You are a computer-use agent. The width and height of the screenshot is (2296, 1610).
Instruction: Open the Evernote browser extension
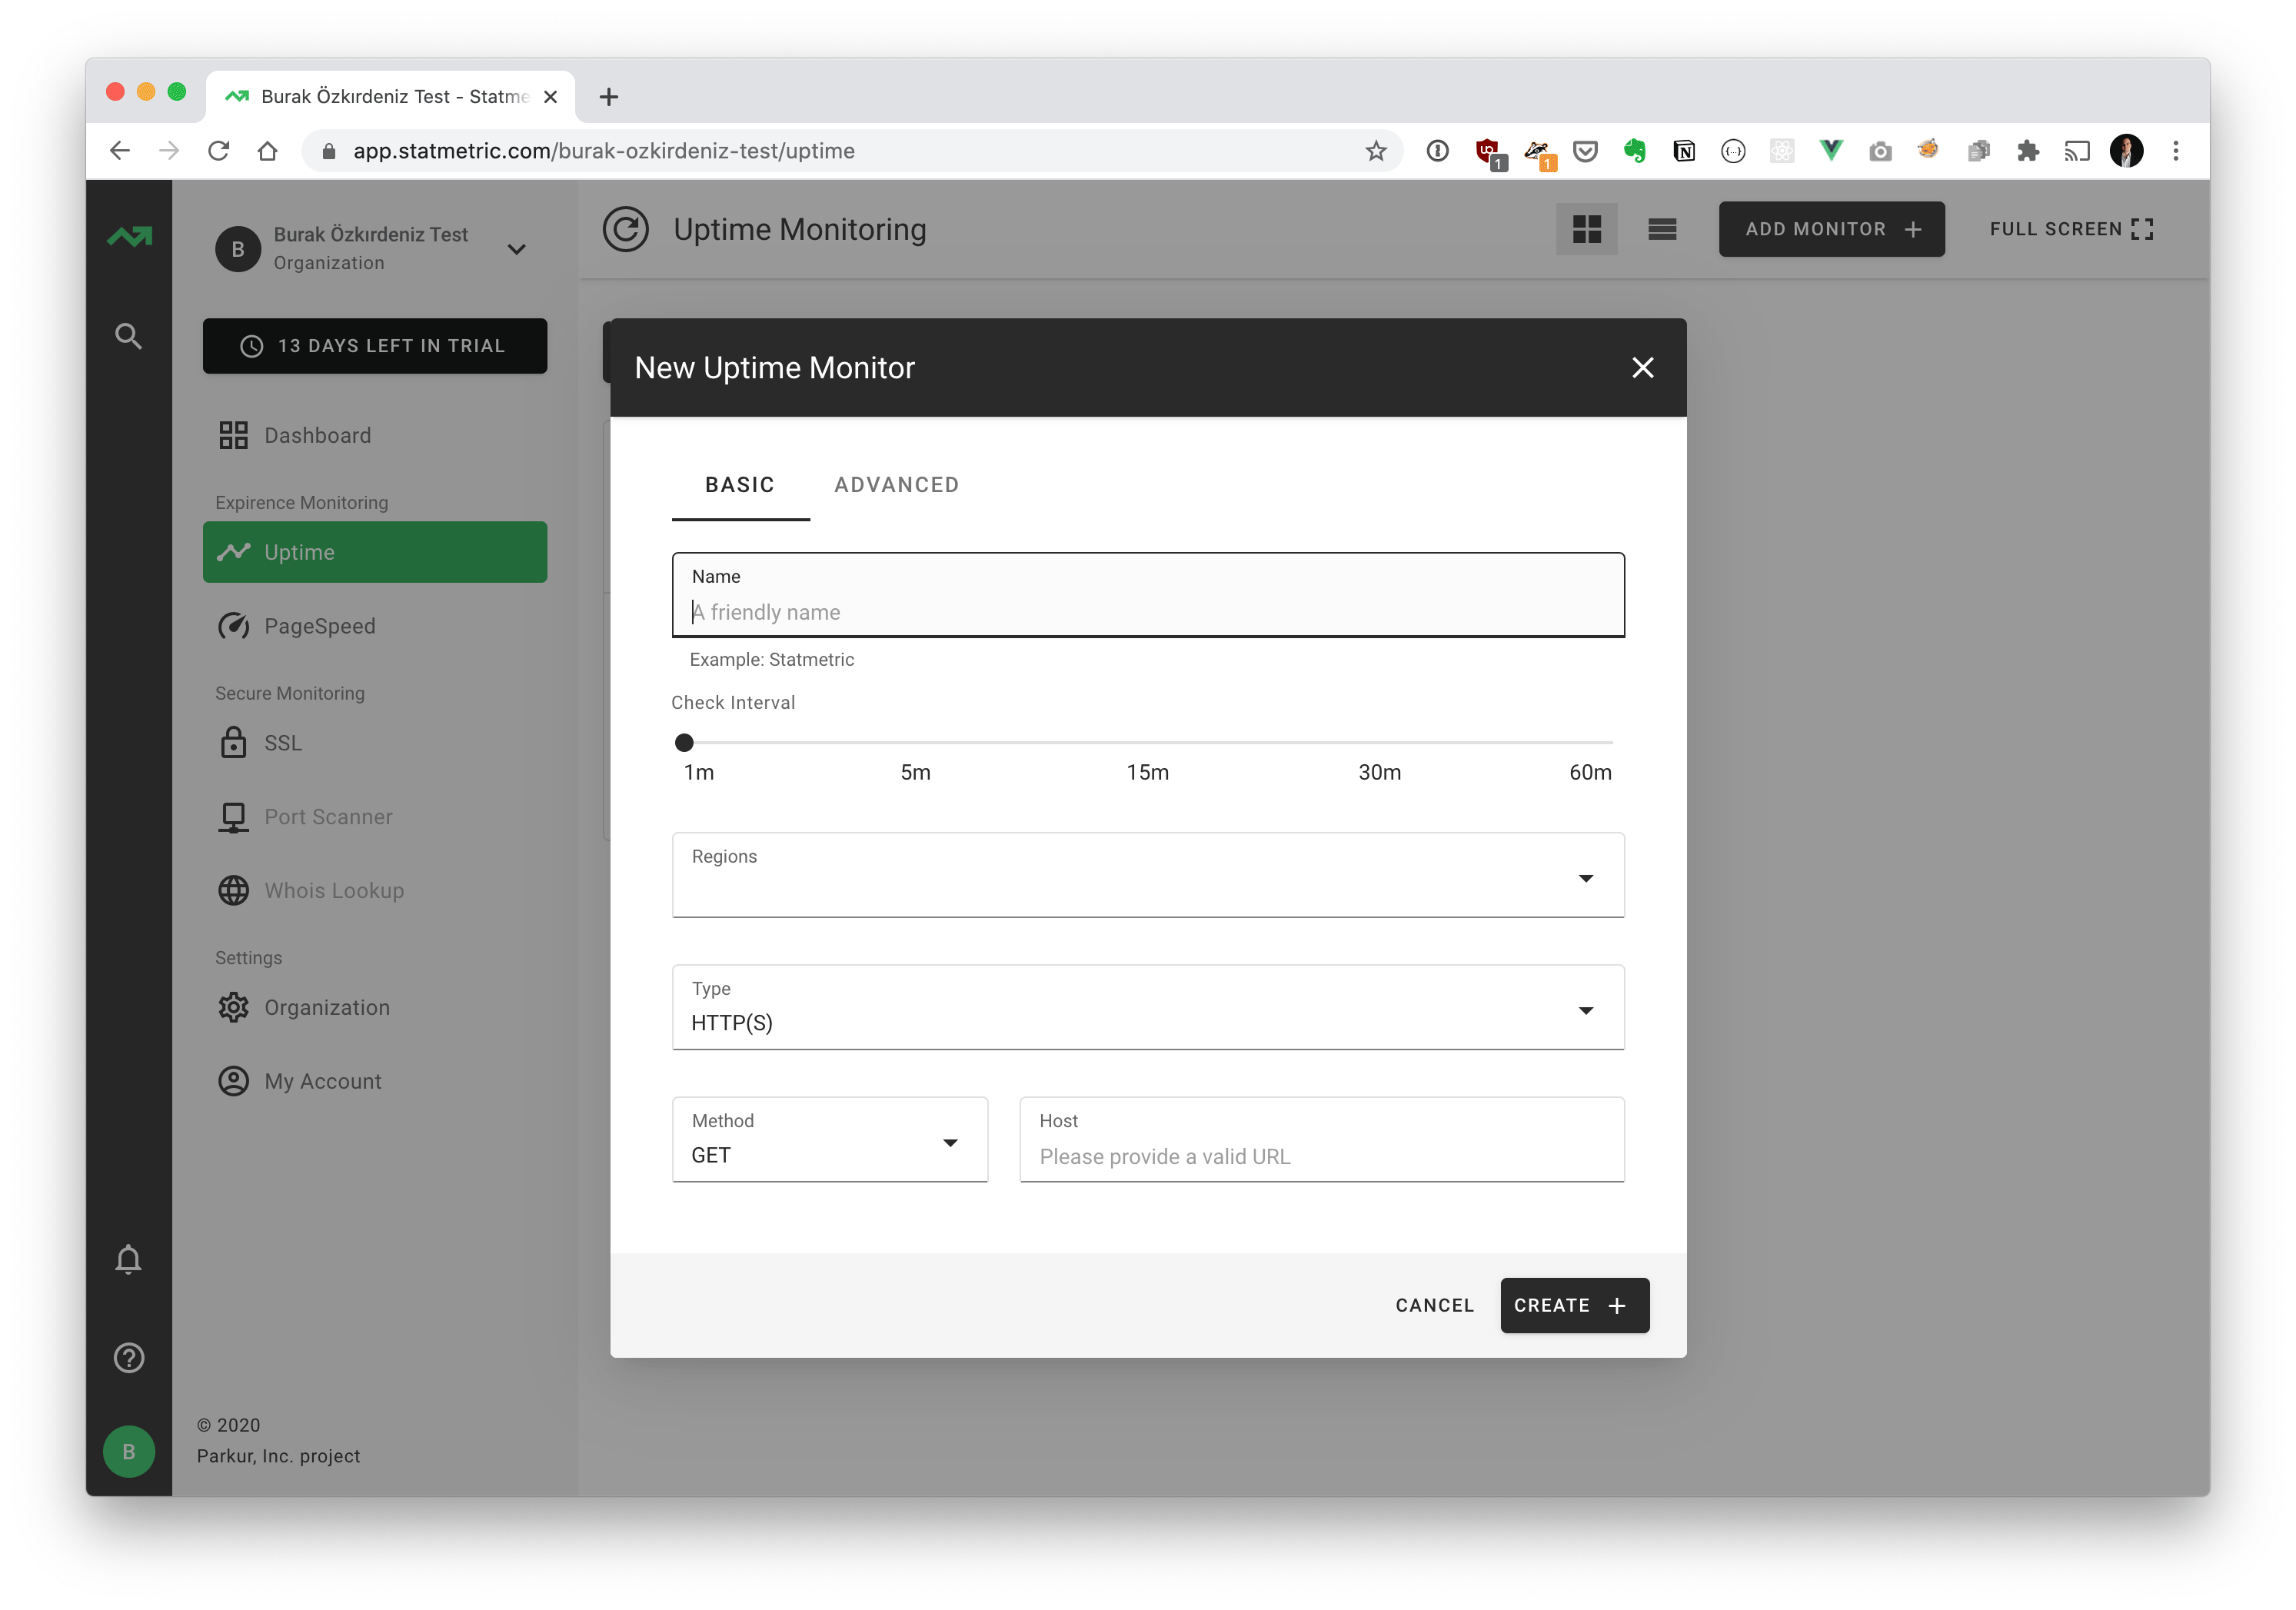[1634, 151]
